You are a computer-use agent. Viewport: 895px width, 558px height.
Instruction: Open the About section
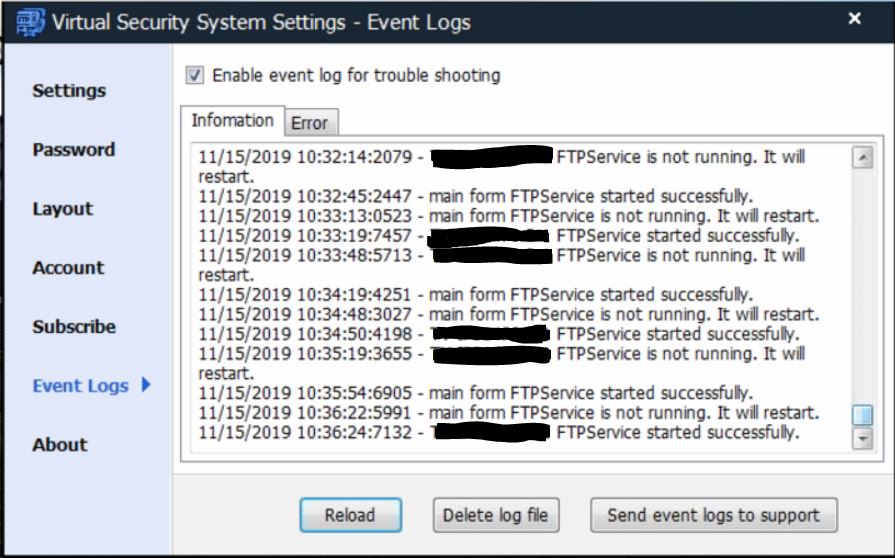tap(59, 445)
